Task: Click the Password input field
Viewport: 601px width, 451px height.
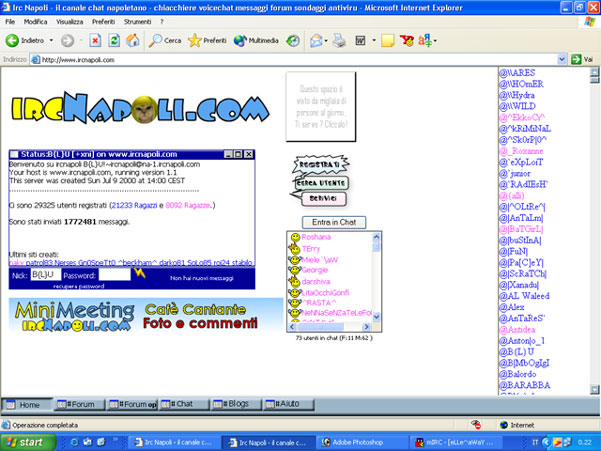Action: pos(115,275)
